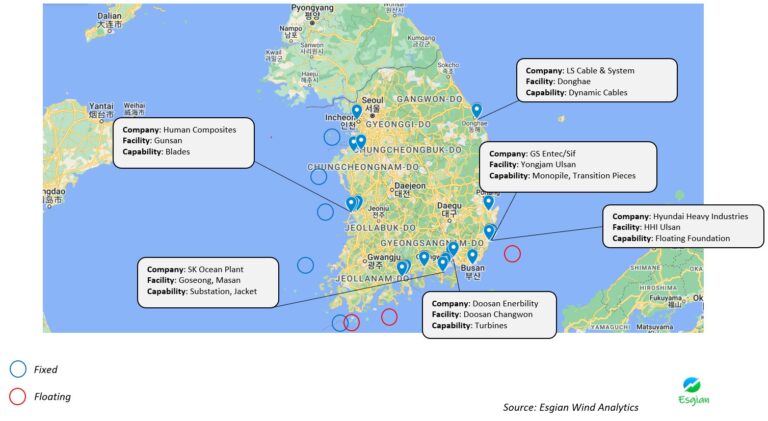Select the SK Ocean Plant callout
This screenshot has width=768, height=421.
(208, 282)
